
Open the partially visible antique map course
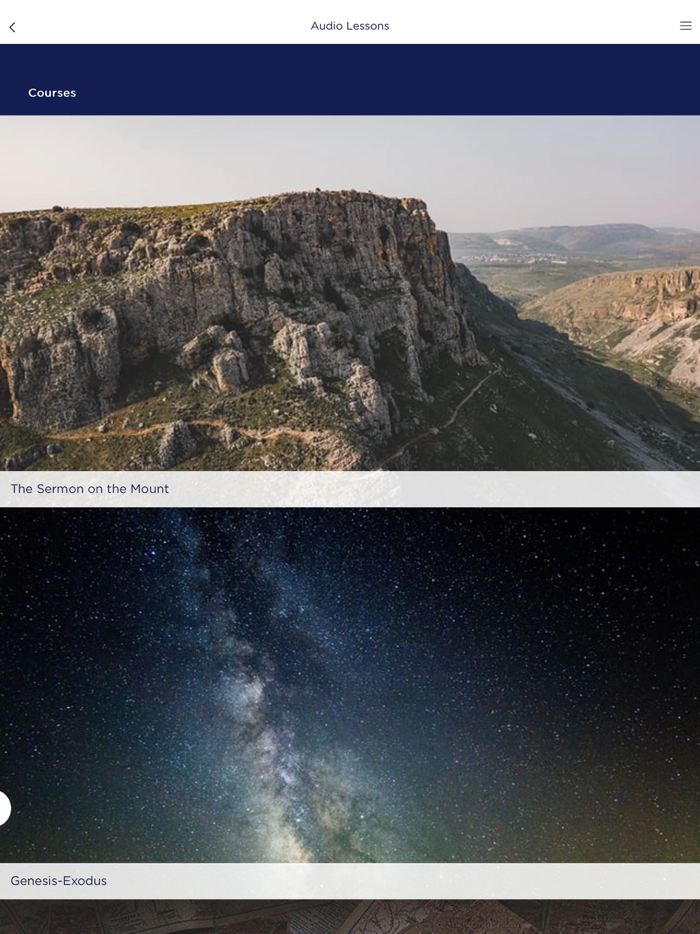(x=350, y=917)
